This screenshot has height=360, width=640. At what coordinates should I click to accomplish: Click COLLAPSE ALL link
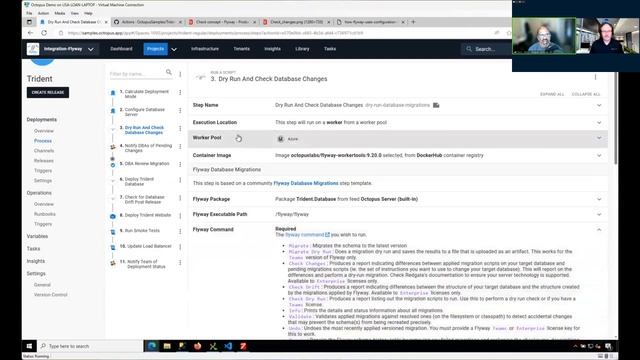(x=586, y=94)
